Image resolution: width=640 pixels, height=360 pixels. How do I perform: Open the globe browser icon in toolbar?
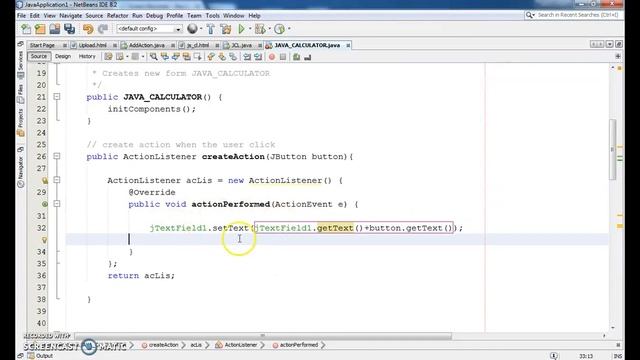tap(192, 29)
